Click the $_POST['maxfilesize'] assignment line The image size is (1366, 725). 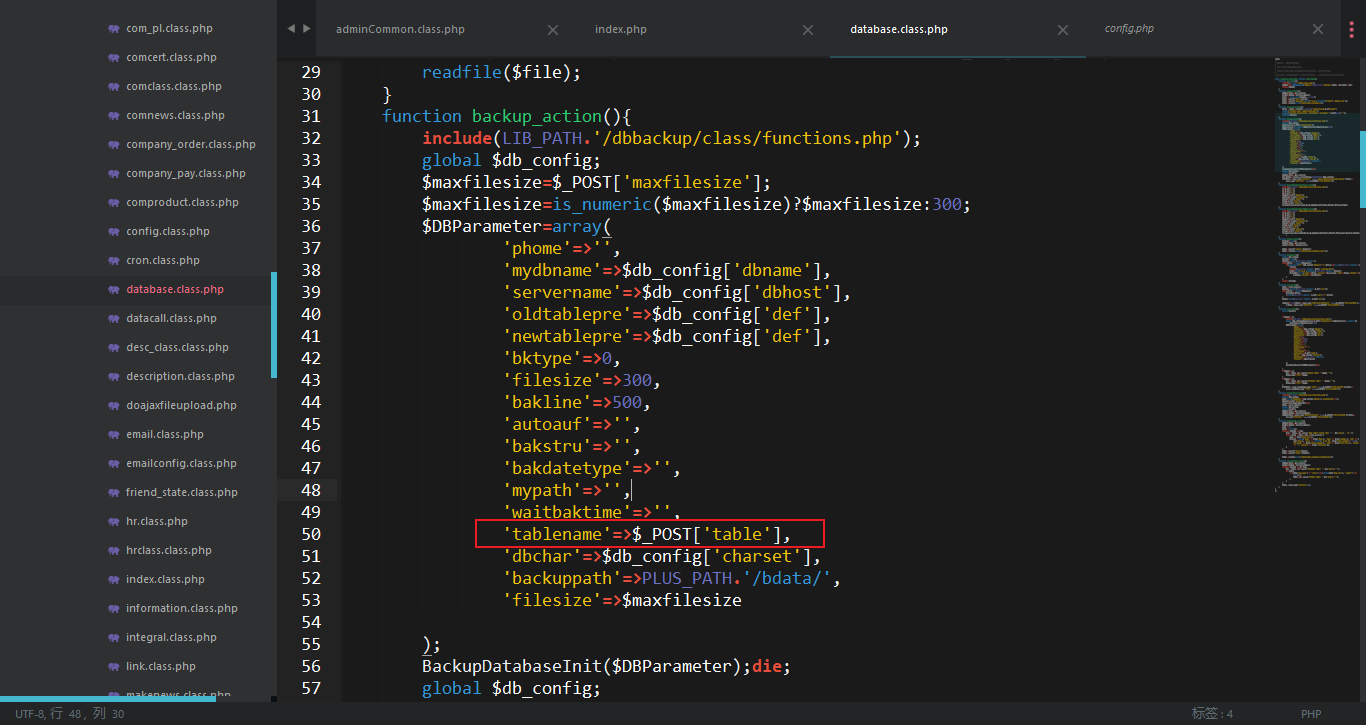[597, 182]
